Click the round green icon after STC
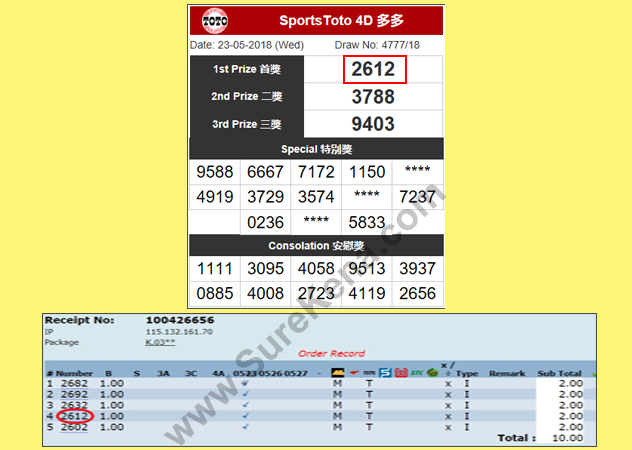 (432, 373)
